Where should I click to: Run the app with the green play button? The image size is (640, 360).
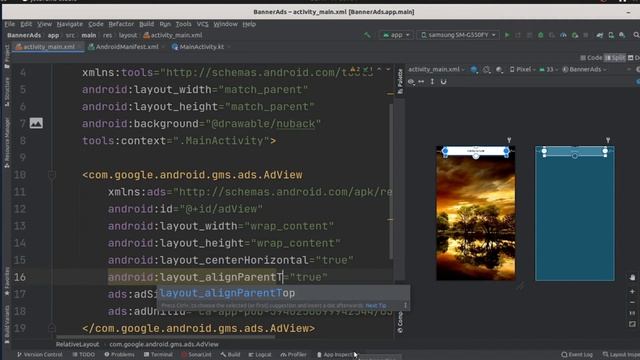(507, 36)
